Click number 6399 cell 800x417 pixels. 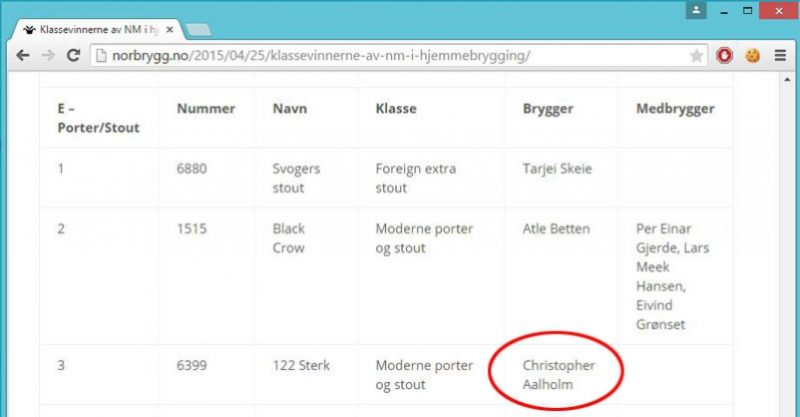(192, 365)
